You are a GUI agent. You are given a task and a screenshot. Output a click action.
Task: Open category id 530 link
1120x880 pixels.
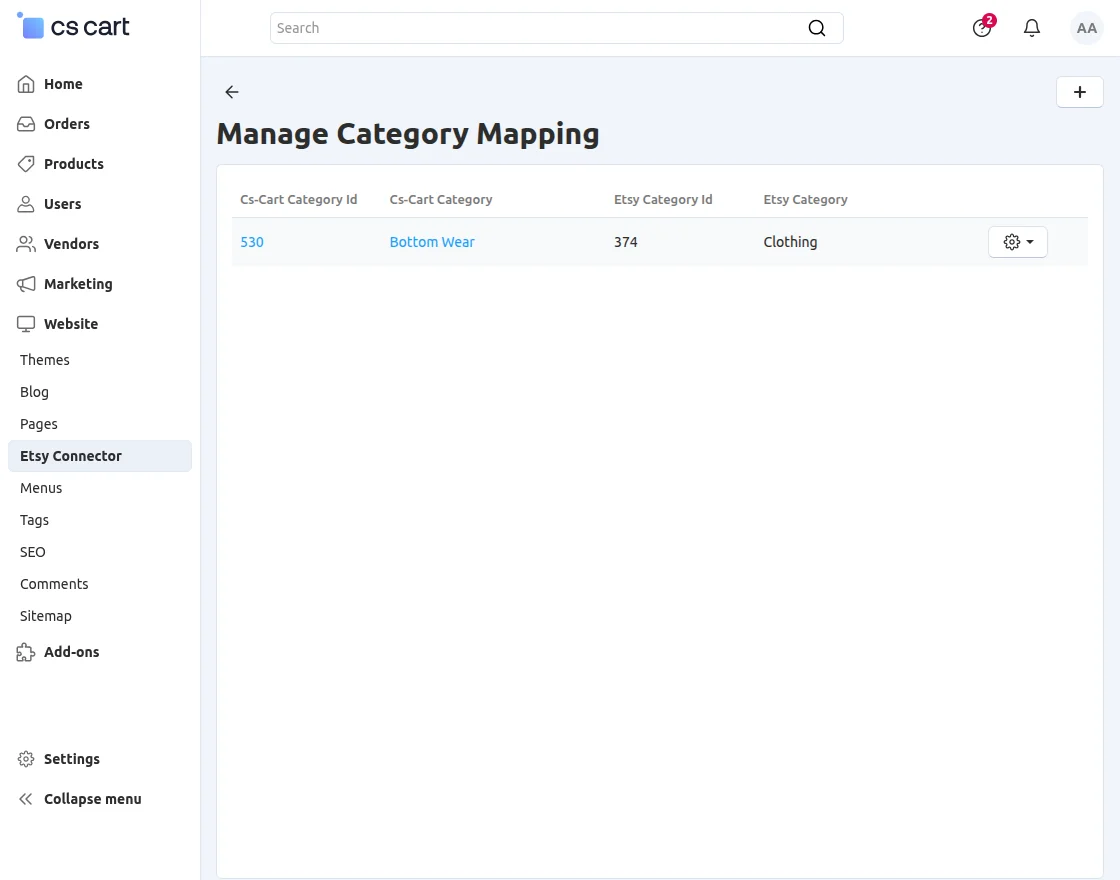click(x=252, y=242)
